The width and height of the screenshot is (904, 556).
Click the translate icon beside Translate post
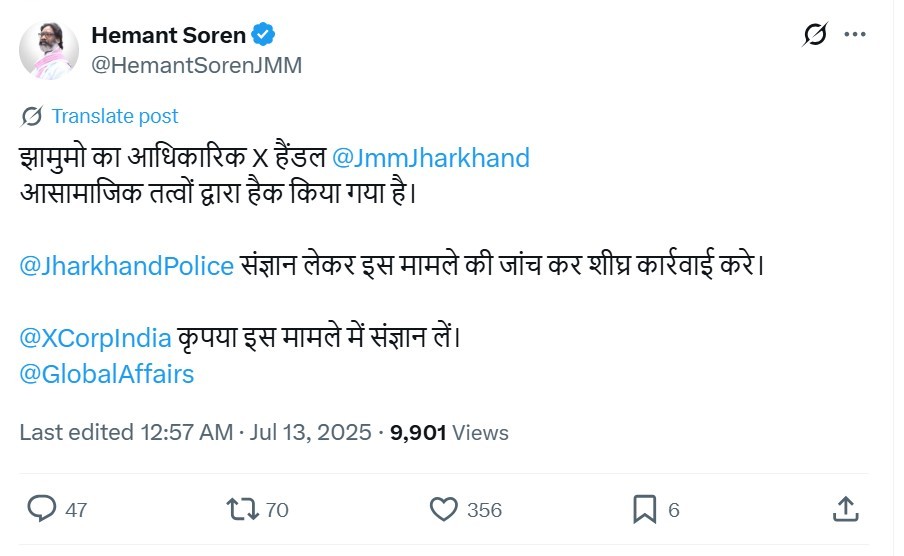[x=32, y=117]
